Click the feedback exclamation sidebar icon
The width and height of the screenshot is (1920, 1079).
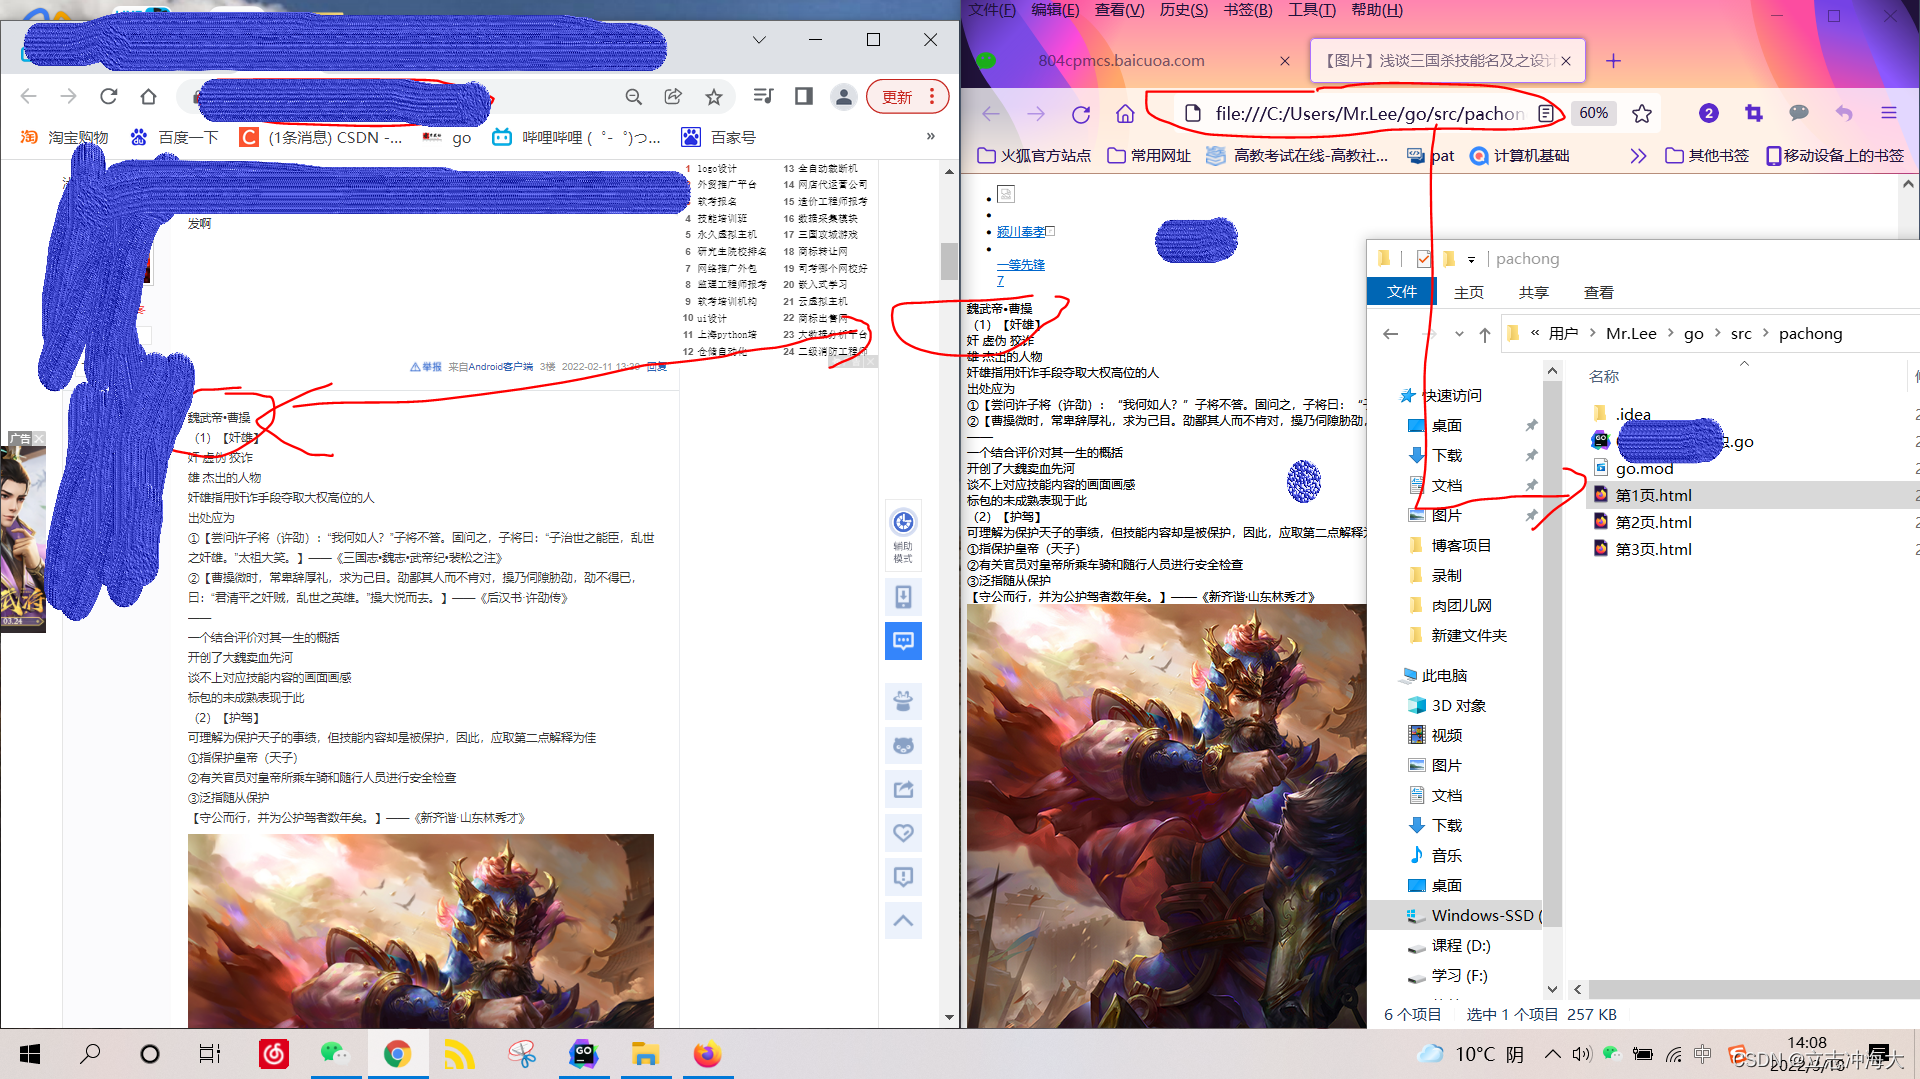click(x=903, y=876)
